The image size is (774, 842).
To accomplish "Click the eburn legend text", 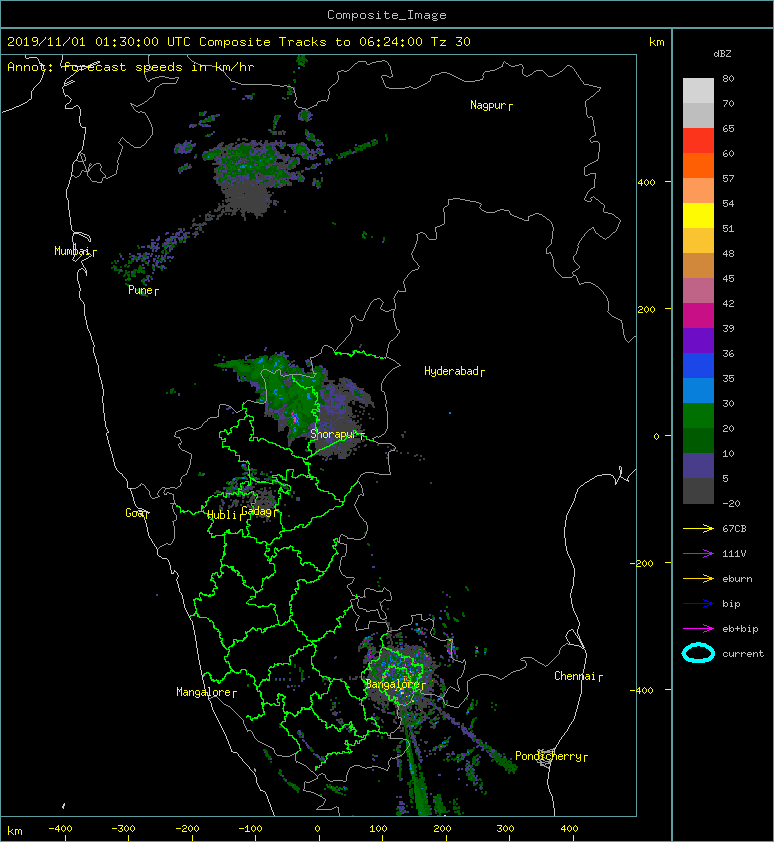I will pos(737,579).
